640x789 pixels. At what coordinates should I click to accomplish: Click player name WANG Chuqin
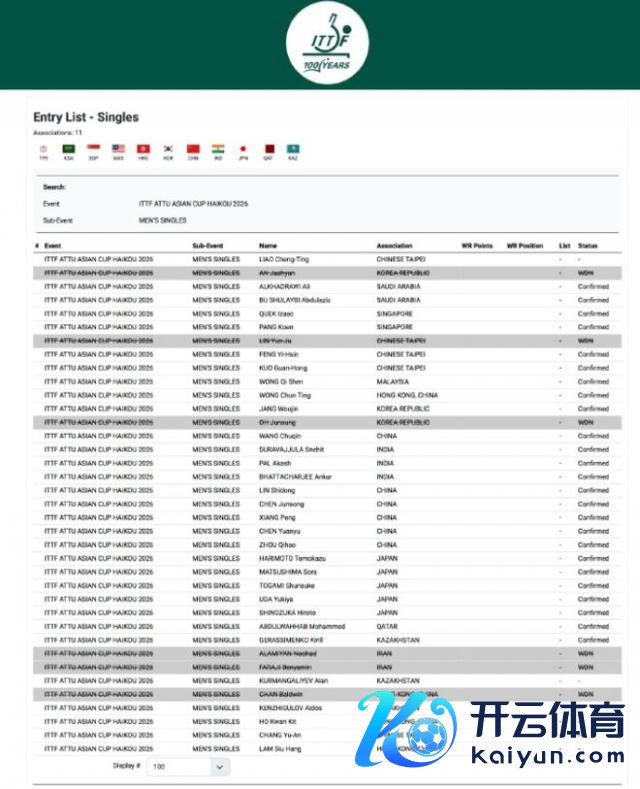click(280, 436)
